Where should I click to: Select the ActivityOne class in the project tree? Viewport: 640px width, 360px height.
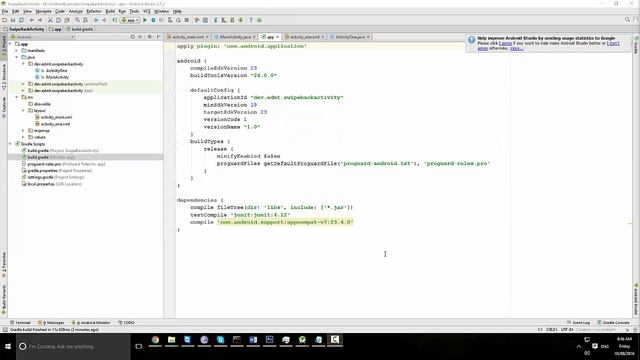click(x=56, y=71)
